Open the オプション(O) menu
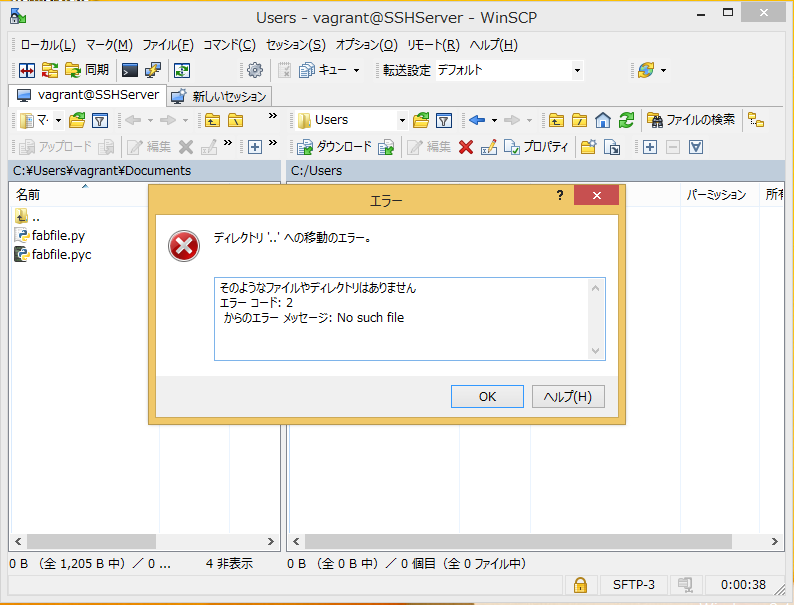Screen dimensions: 794x605 coord(367,45)
